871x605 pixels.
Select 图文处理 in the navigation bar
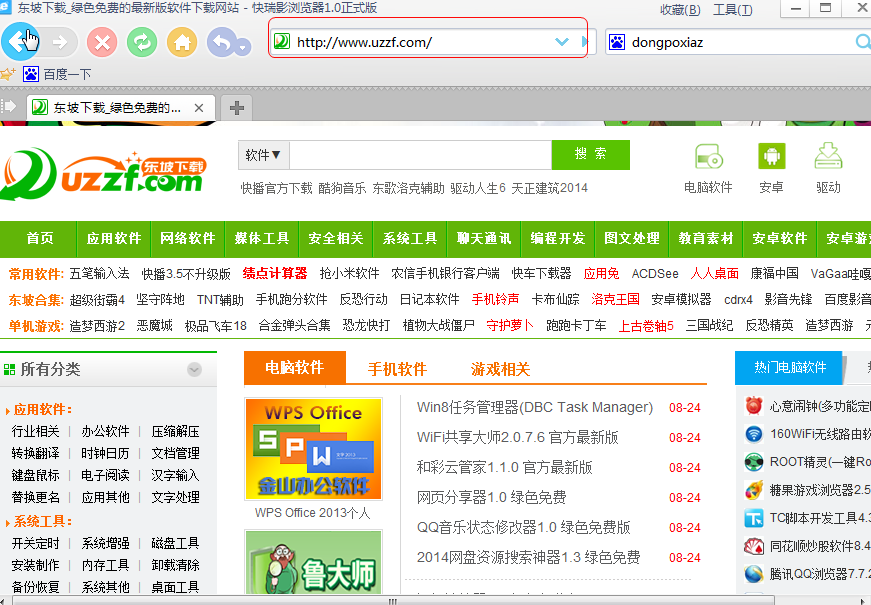pyautogui.click(x=632, y=238)
